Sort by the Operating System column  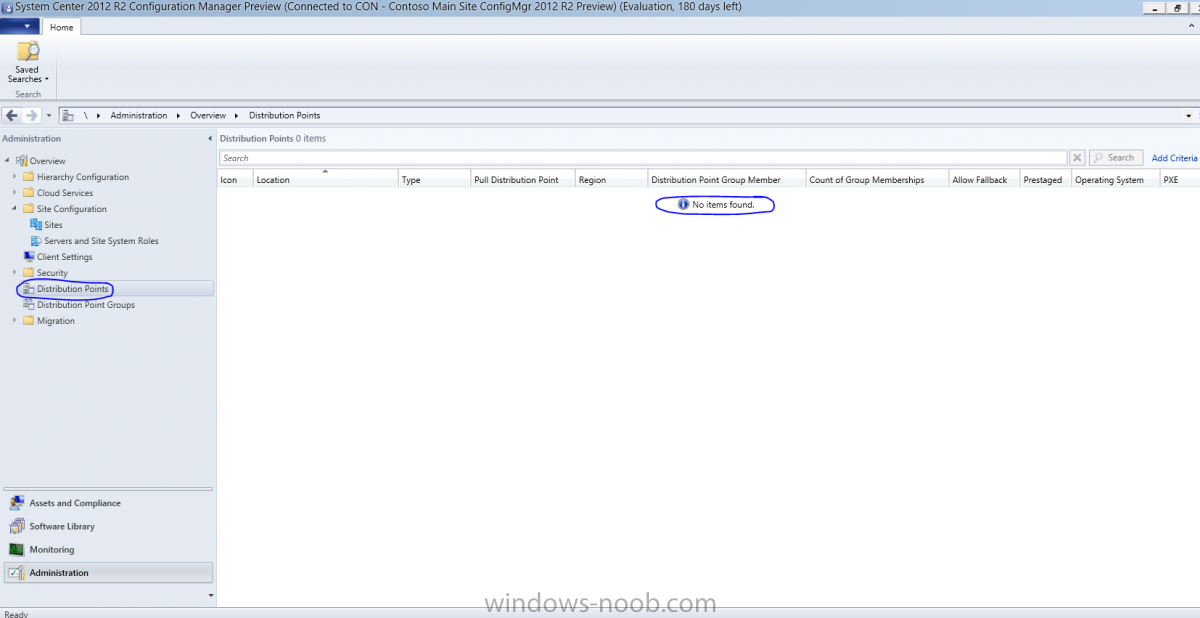(x=1115, y=180)
